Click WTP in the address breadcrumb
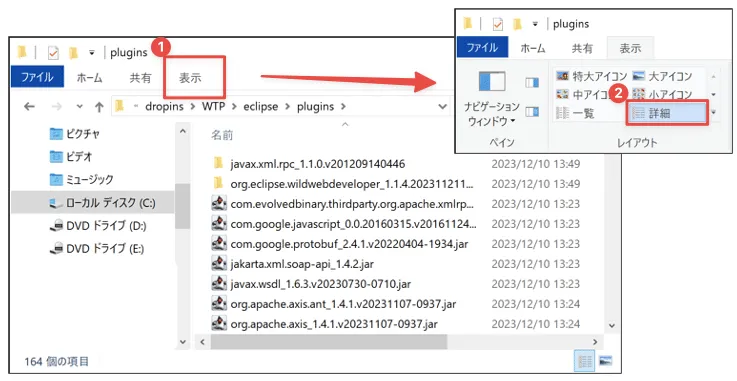 [213, 107]
